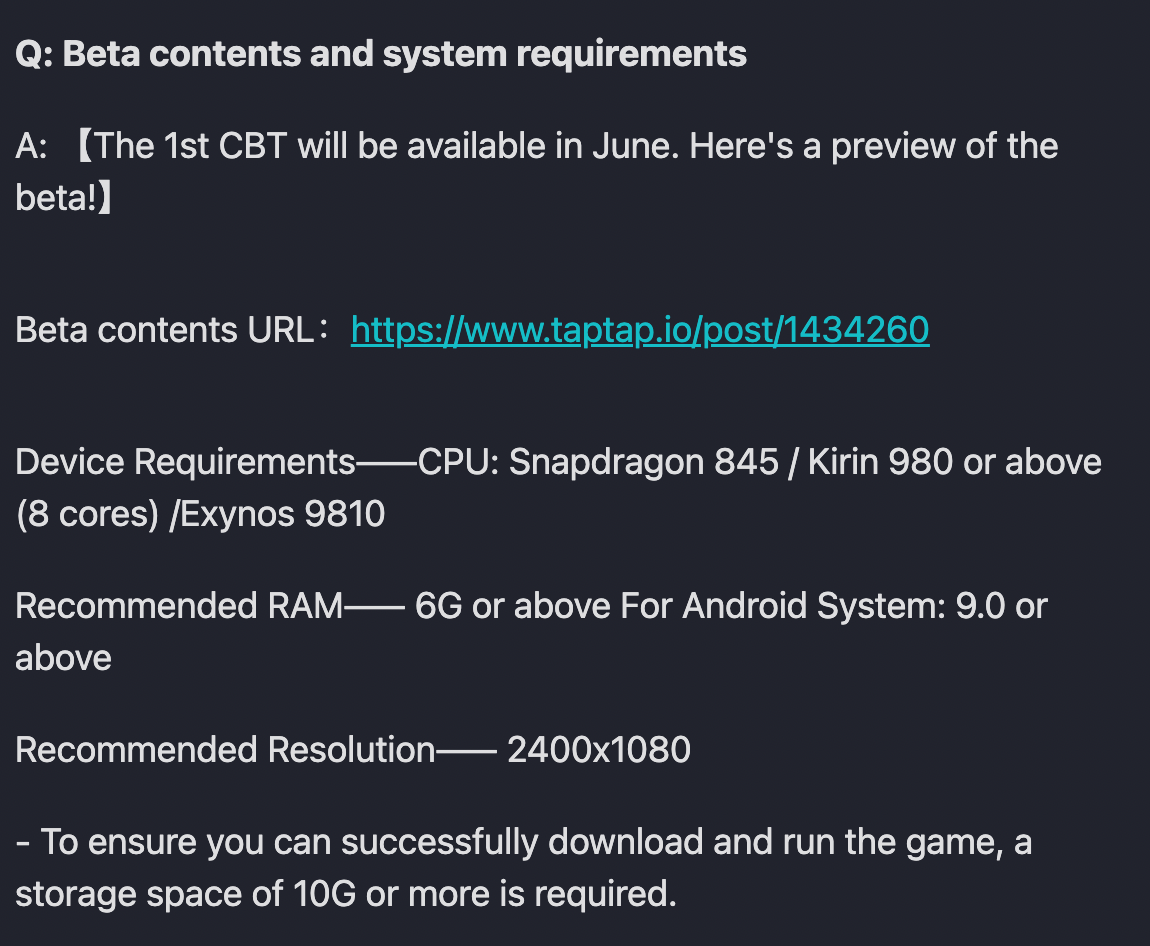Open the taptap.io beta contents link
The width and height of the screenshot is (1150, 946).
tap(640, 330)
